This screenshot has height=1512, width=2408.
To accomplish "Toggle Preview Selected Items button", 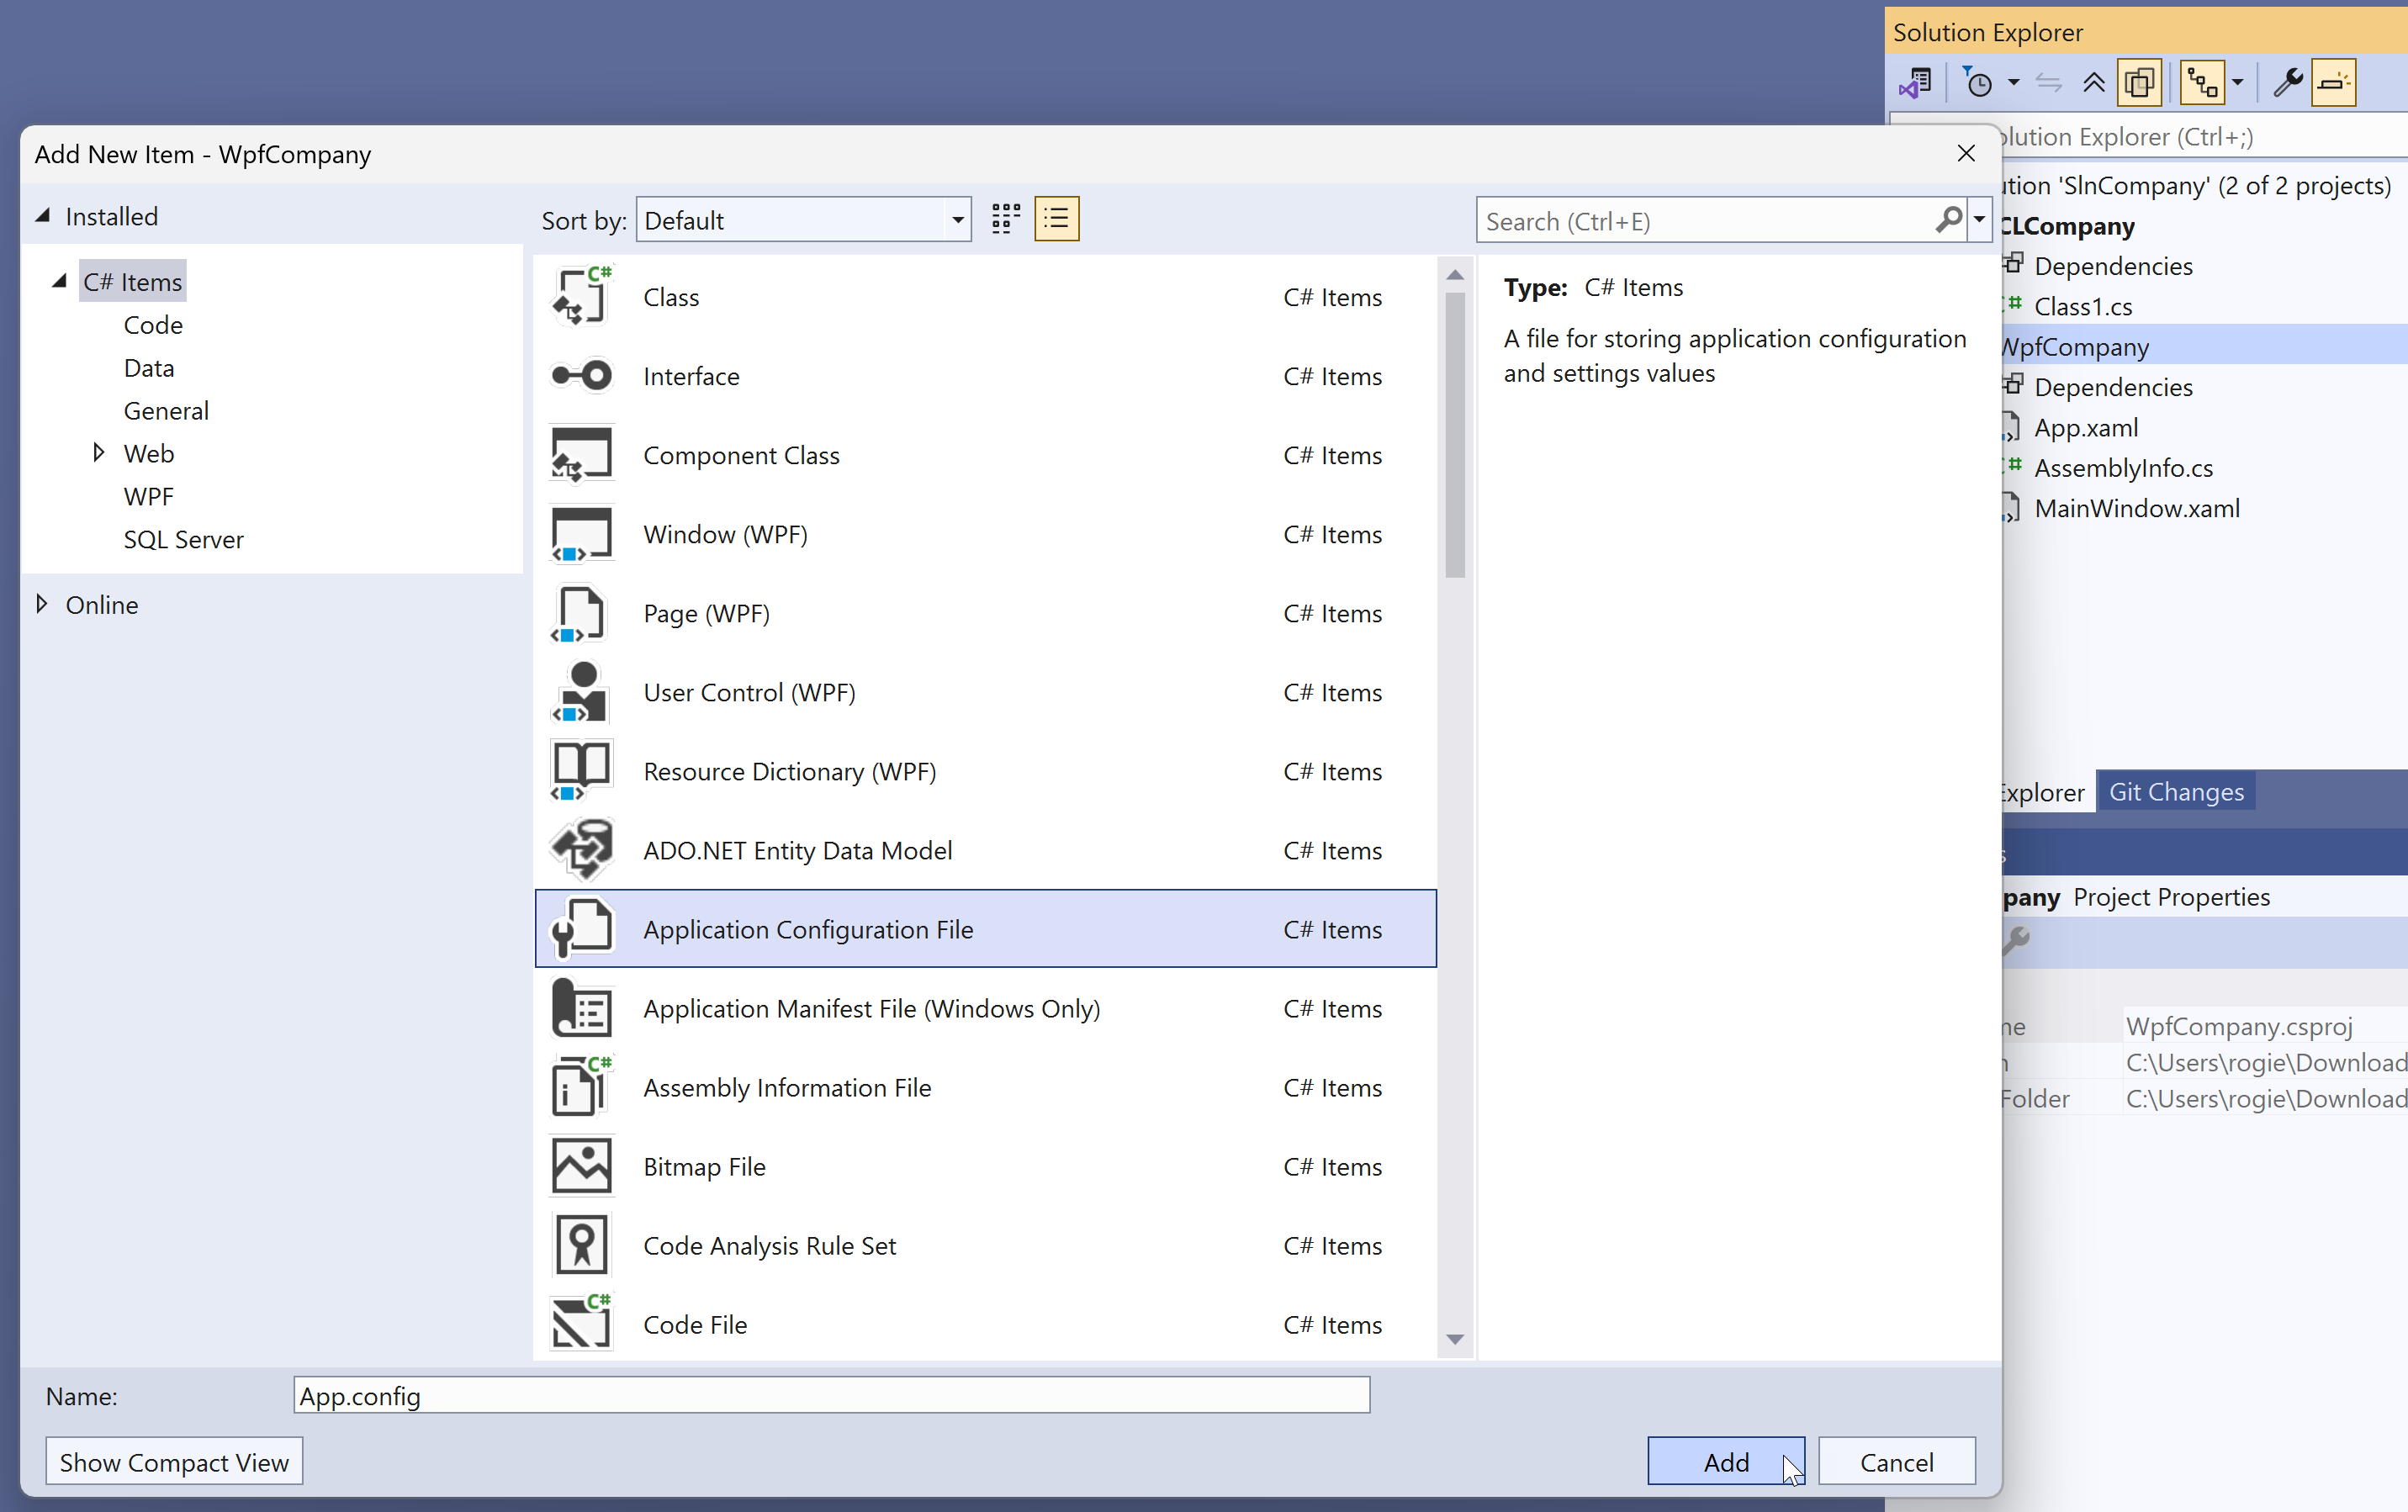I will [x=2333, y=83].
